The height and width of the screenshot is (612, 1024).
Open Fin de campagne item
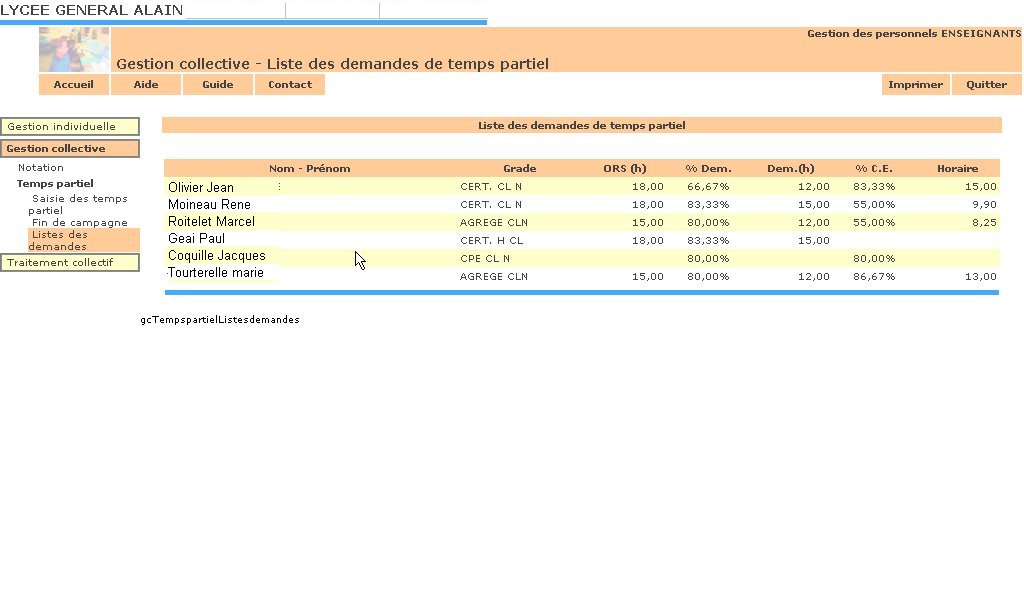tap(80, 223)
